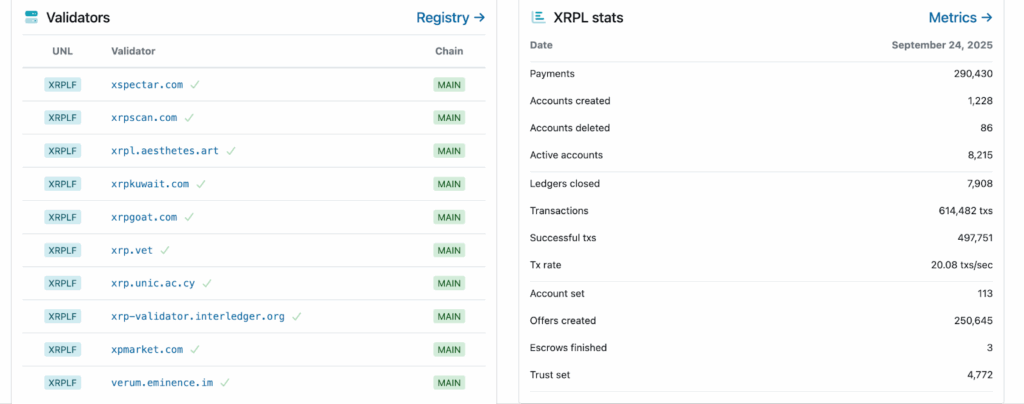
Task: Click the checkmark after xrpl.aesthetes.art
Action: (231, 151)
